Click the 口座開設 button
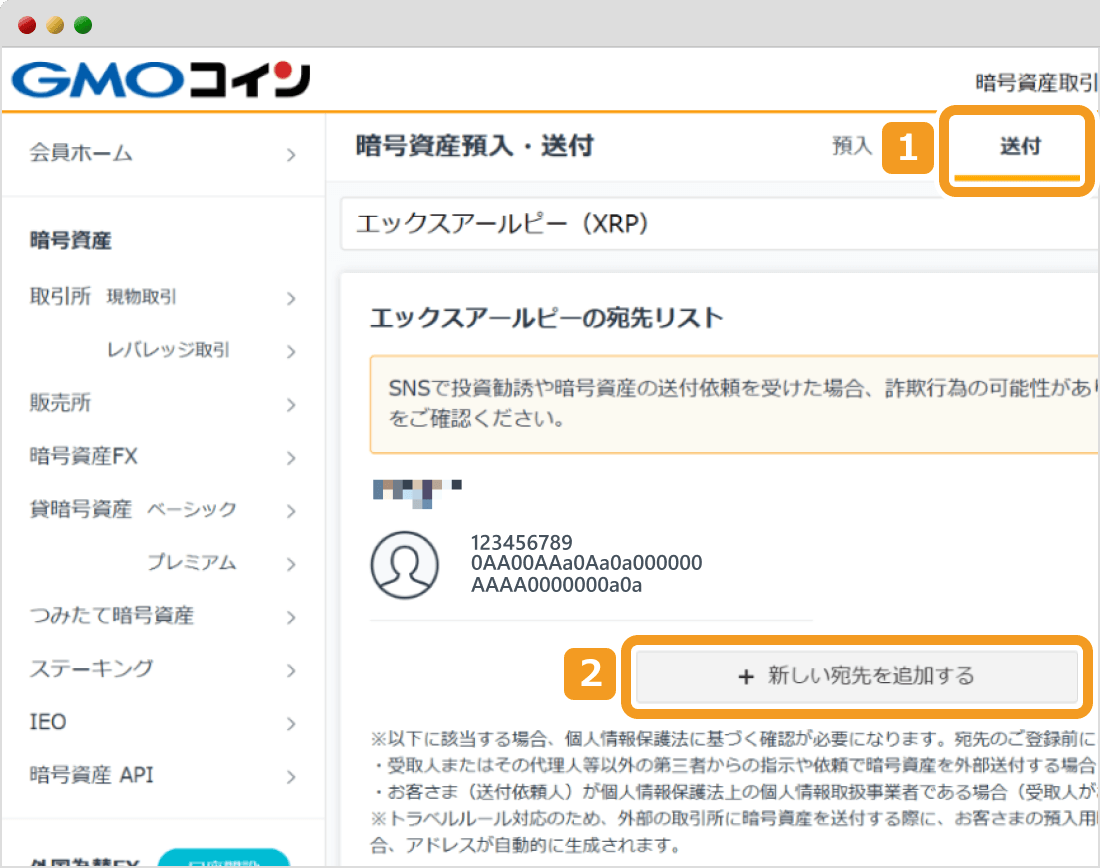Image resolution: width=1100 pixels, height=868 pixels. click(x=224, y=858)
